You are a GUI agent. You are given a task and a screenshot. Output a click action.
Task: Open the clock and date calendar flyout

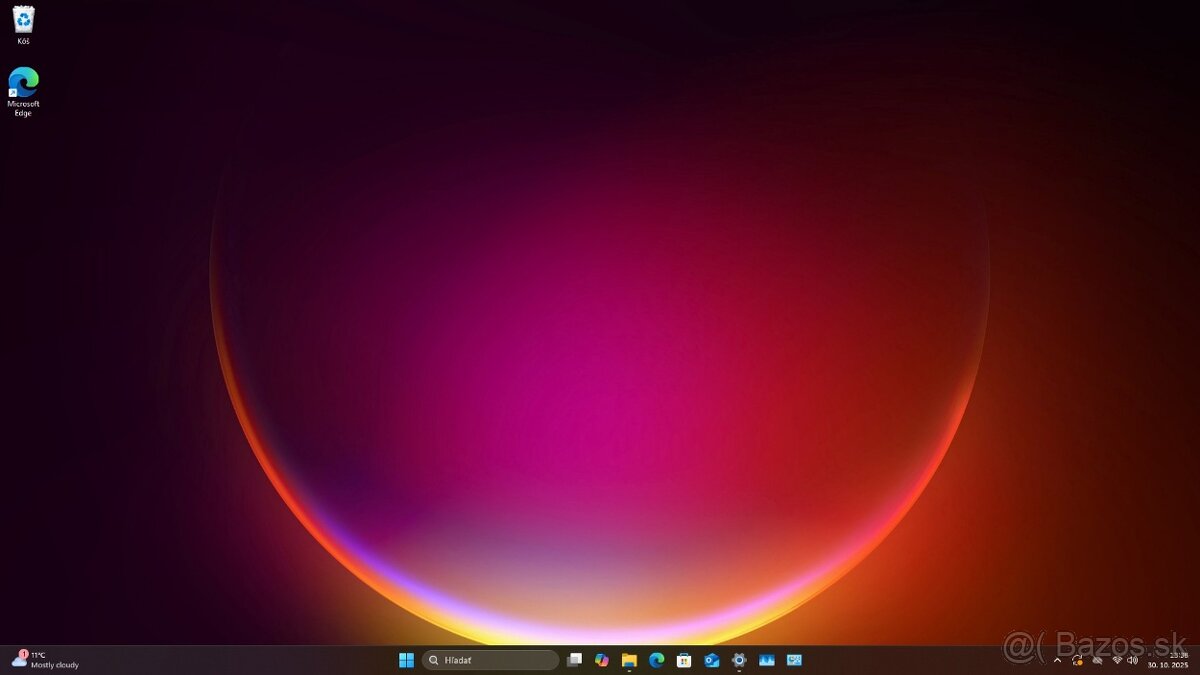(1167, 660)
